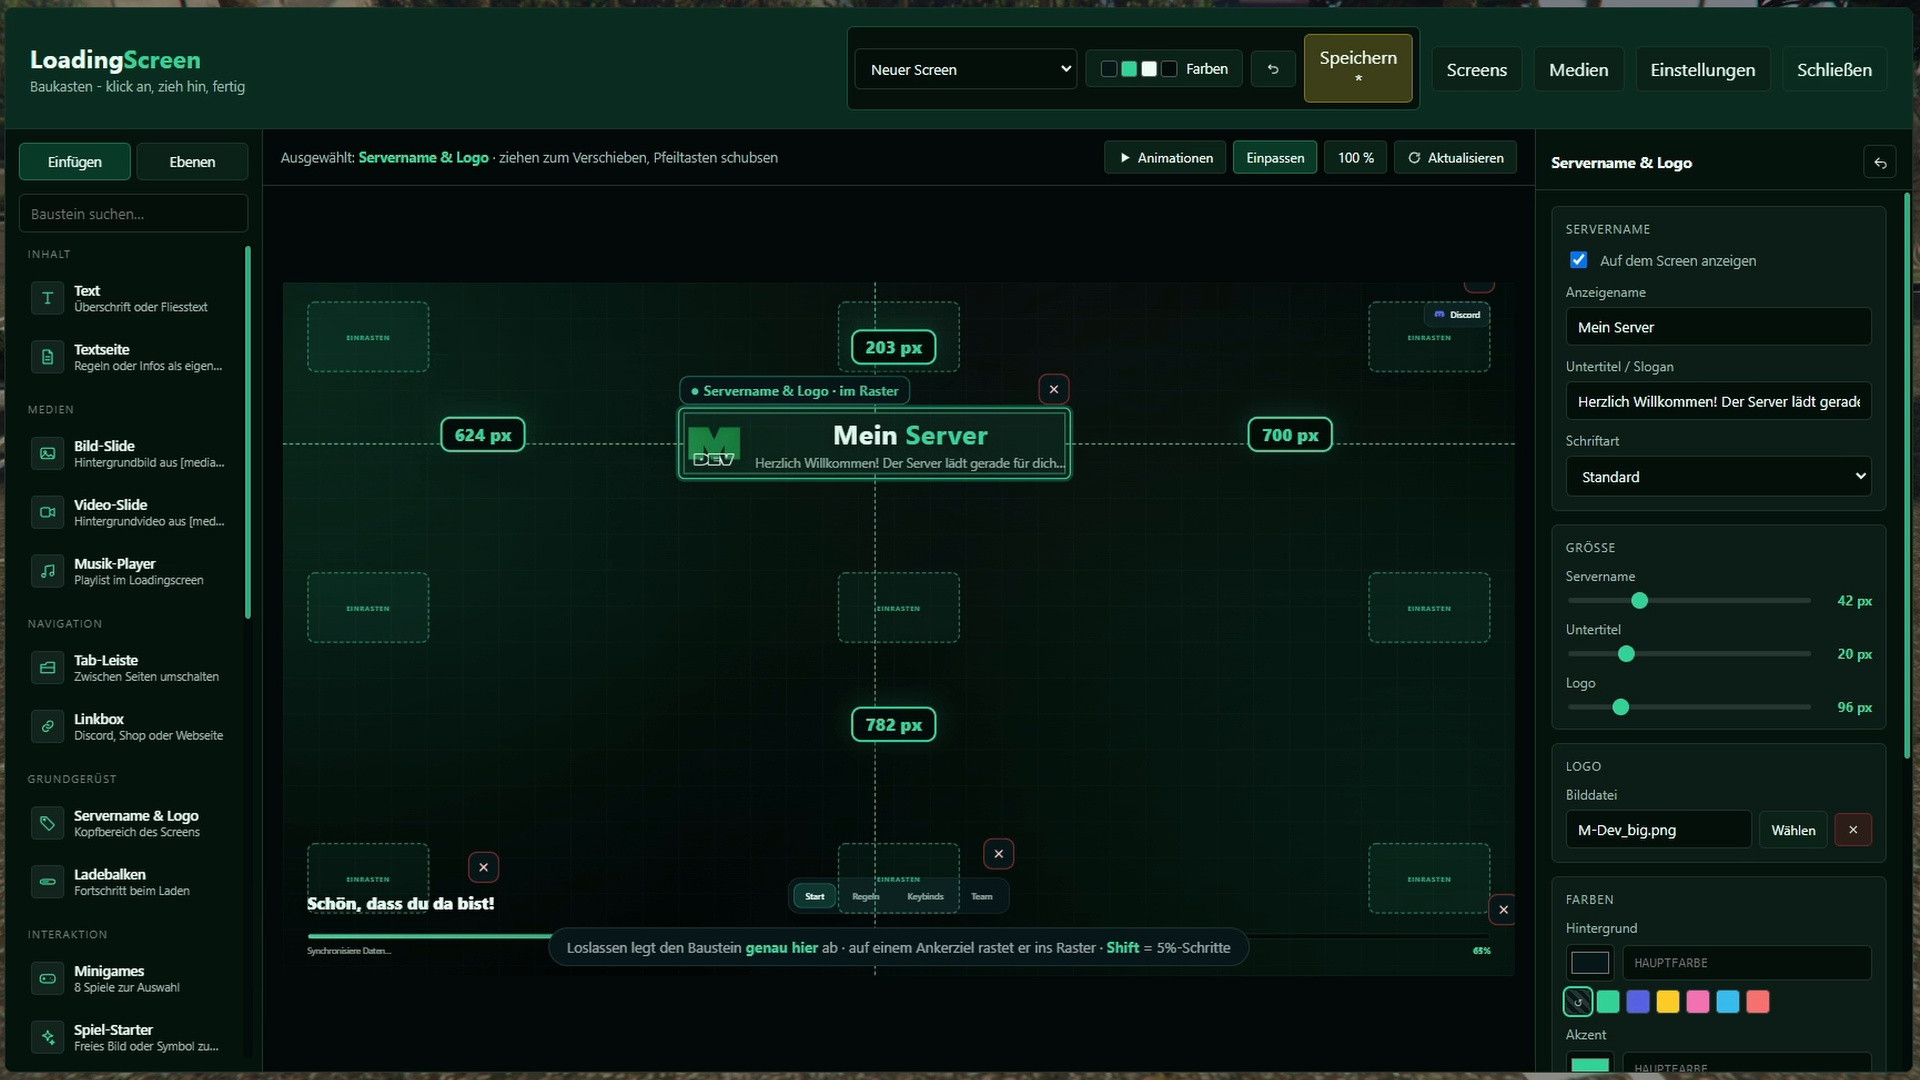1920x1080 pixels.
Task: Choose the Bild-Slide media icon
Action: (47, 453)
